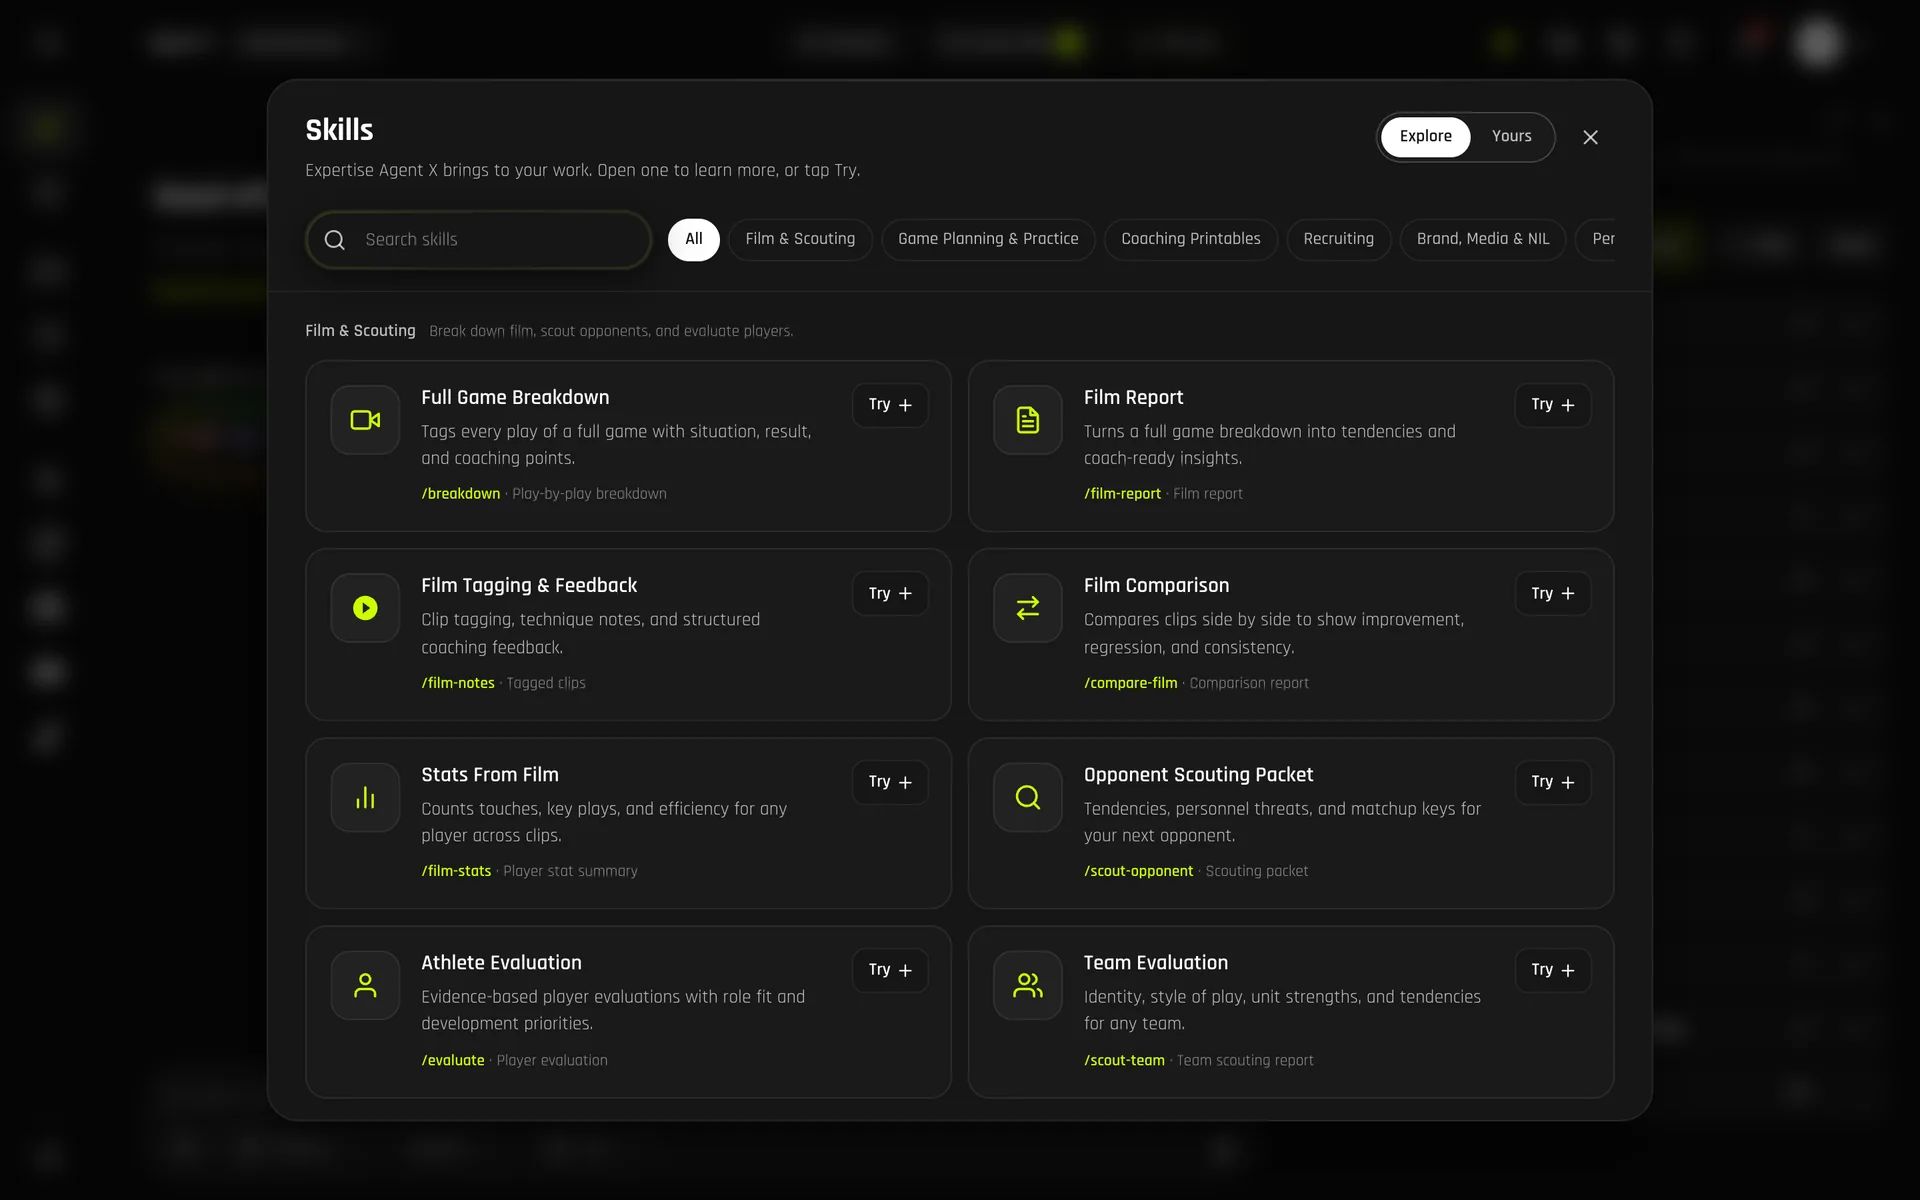
Task: Click the /film-stats command text
Action: click(x=456, y=871)
